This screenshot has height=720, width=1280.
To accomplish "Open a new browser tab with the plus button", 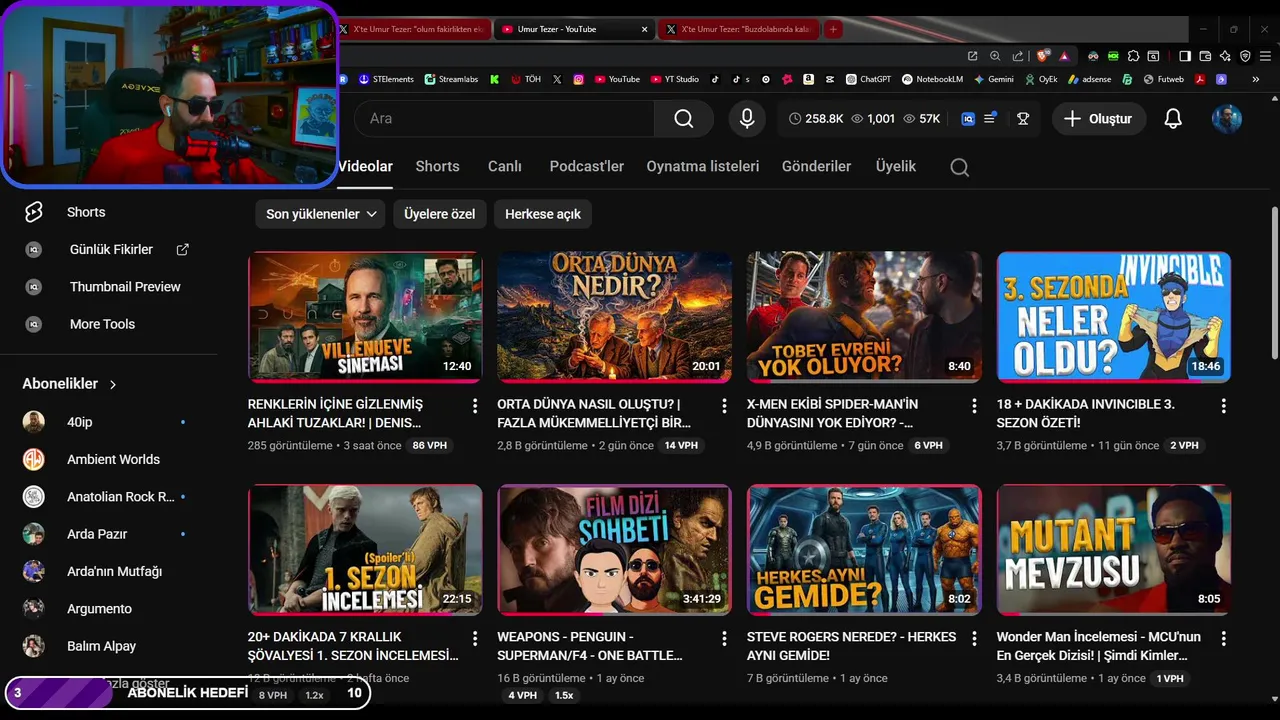I will tap(833, 29).
